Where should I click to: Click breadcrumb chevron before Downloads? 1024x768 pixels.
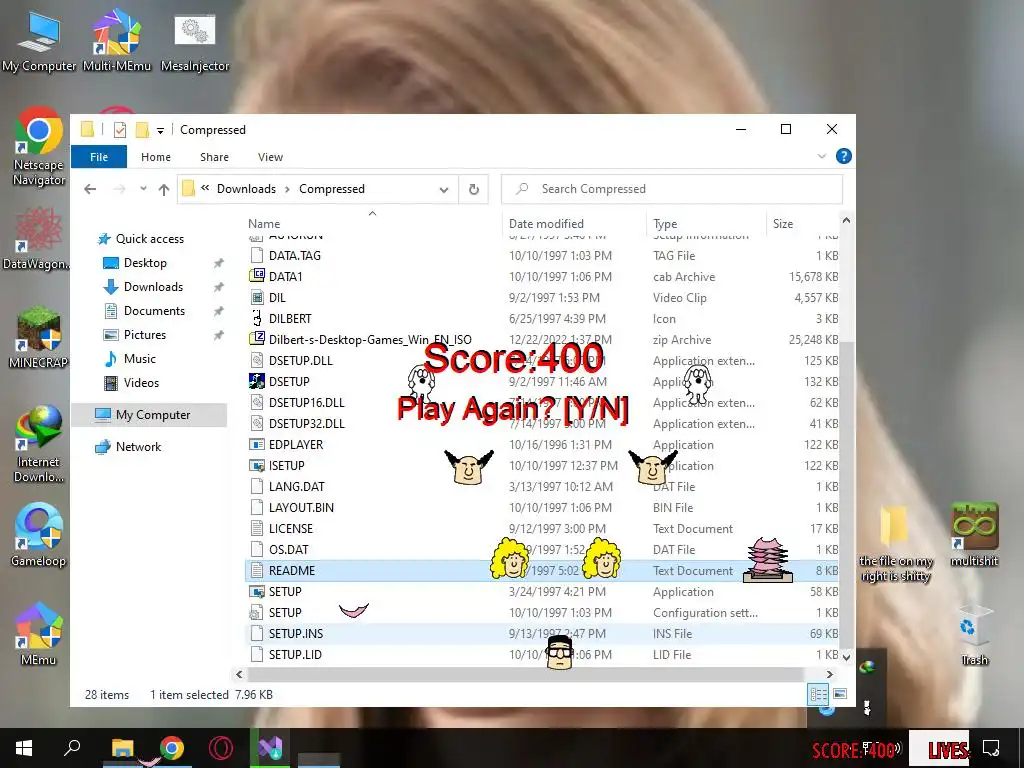[x=205, y=188]
